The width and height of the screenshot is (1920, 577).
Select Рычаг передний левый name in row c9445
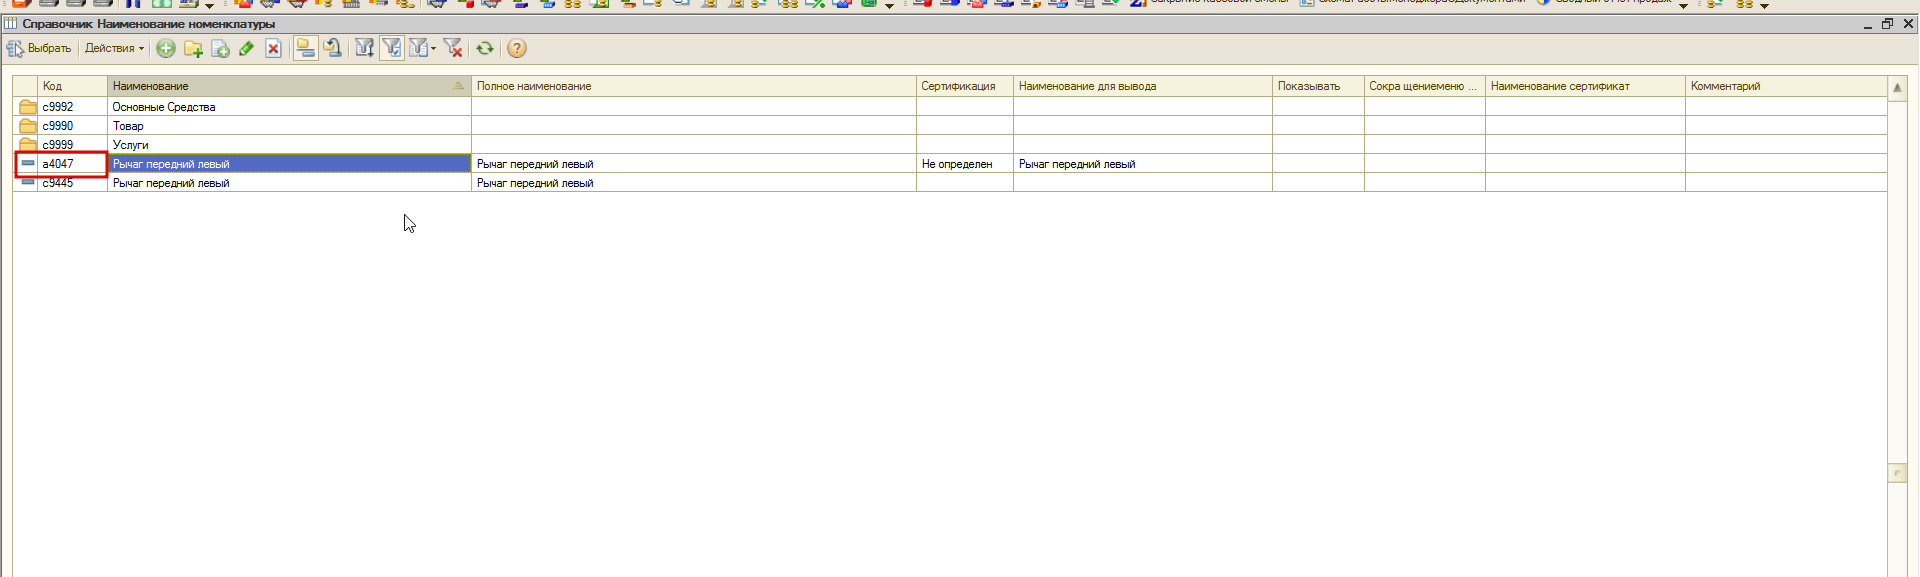click(x=289, y=183)
